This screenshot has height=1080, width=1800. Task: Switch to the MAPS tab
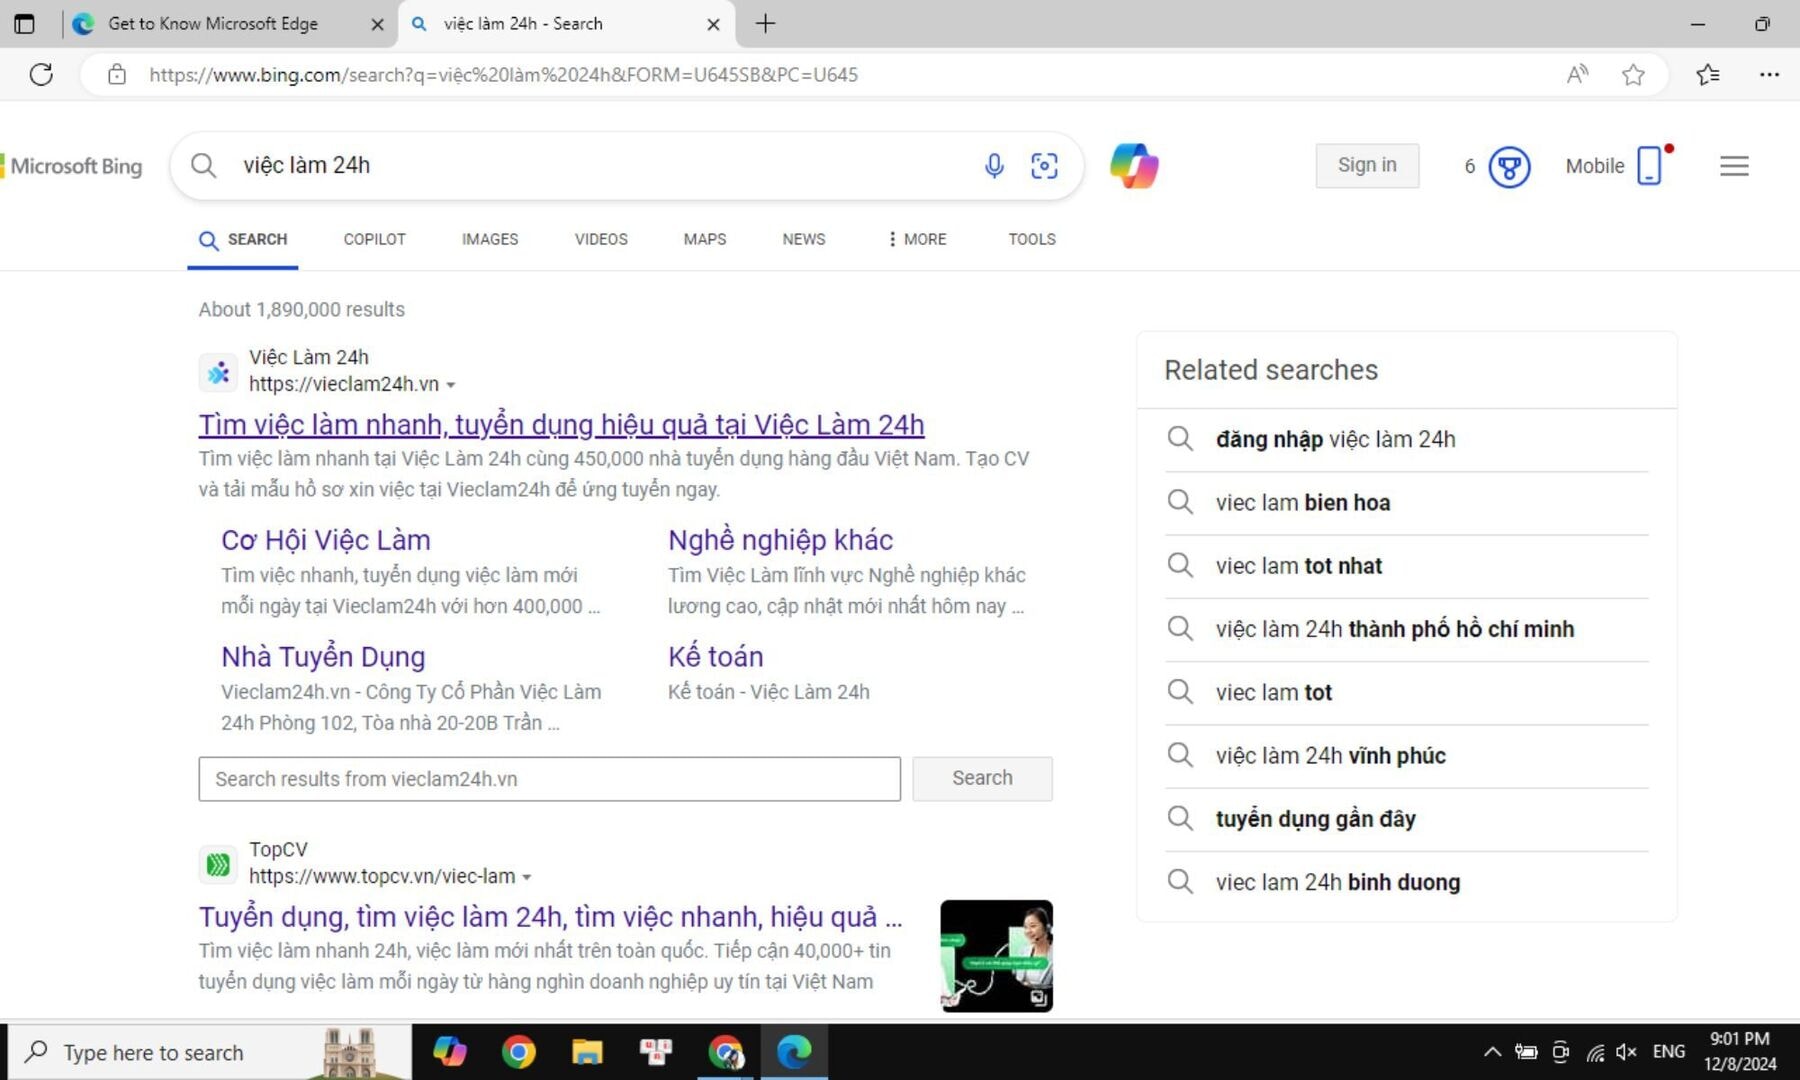coord(705,239)
